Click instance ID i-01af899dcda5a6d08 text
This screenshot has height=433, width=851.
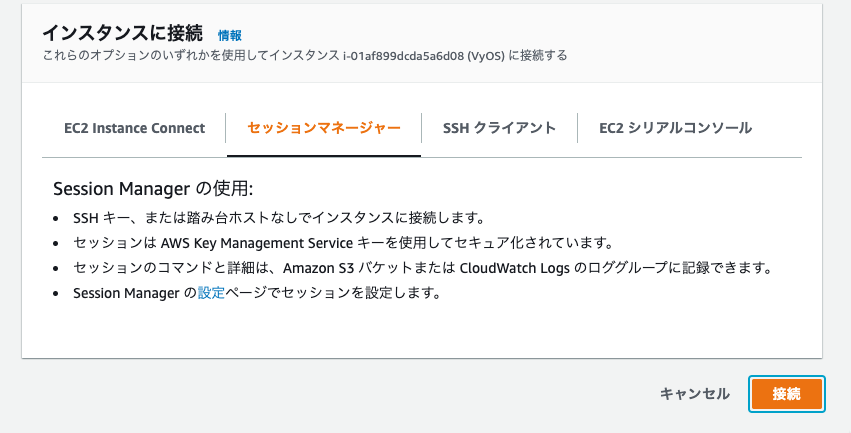click(x=404, y=55)
